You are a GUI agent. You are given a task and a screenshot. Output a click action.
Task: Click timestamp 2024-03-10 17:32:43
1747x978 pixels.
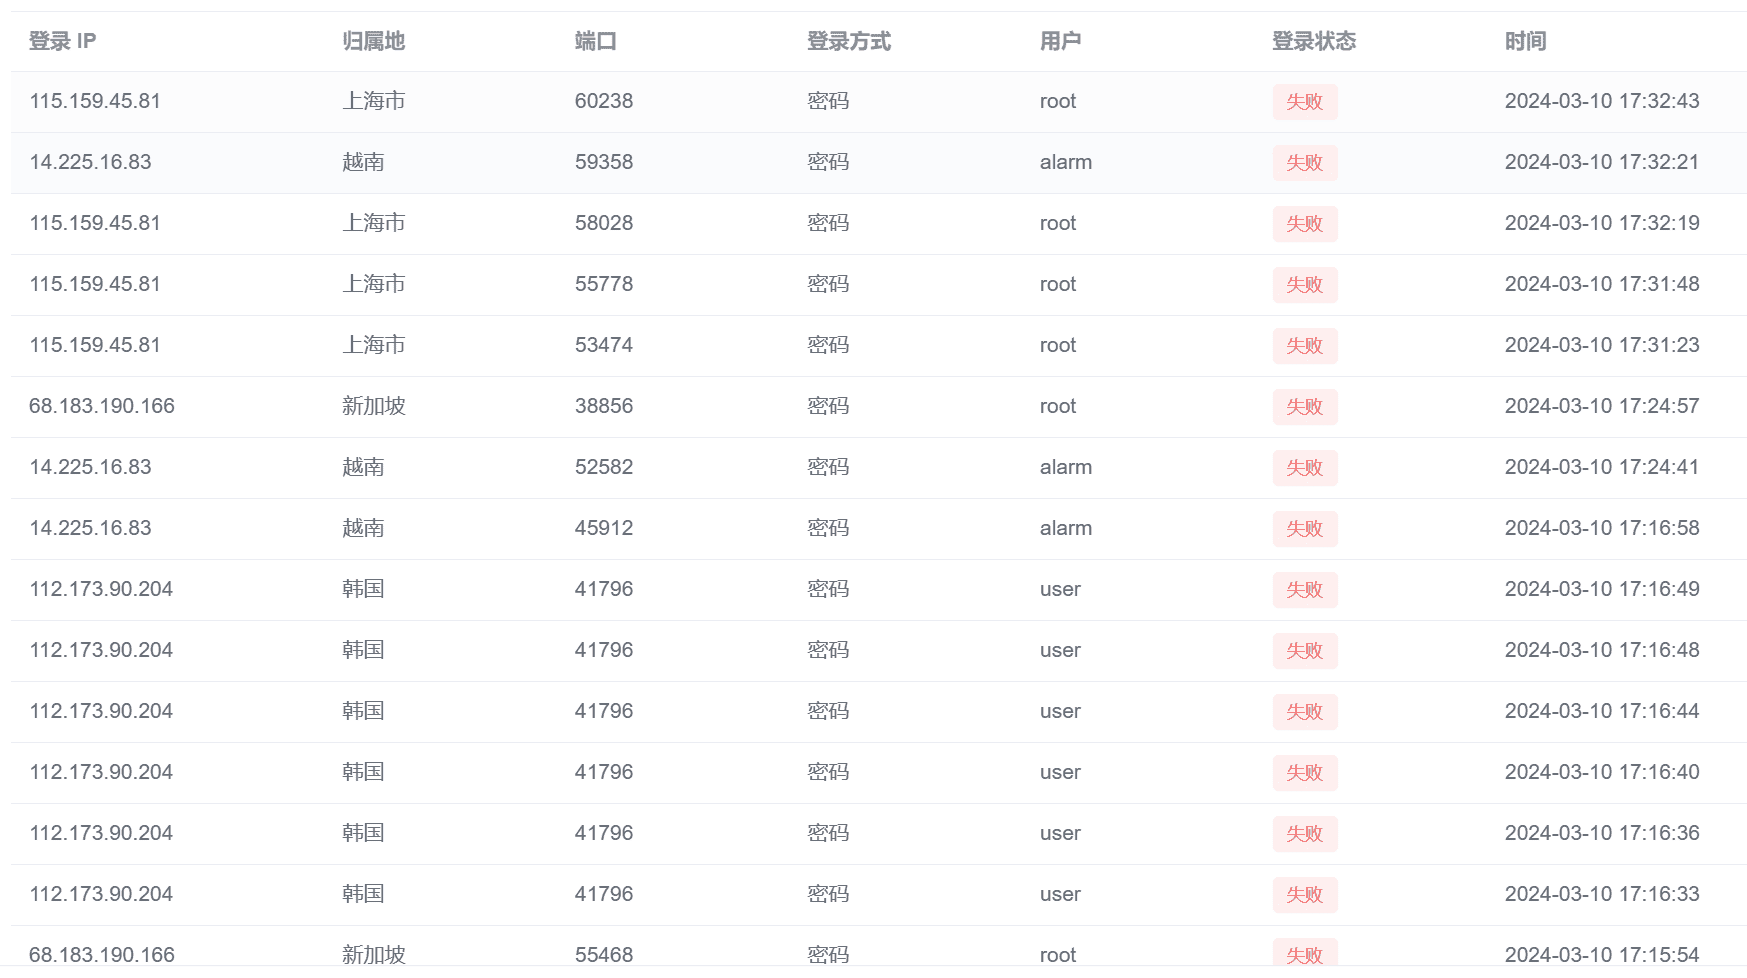tap(1601, 101)
